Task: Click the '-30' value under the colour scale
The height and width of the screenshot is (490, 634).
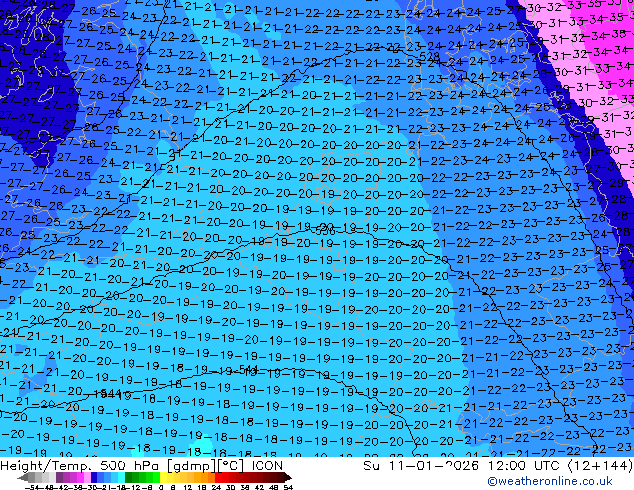Action: 90,487
